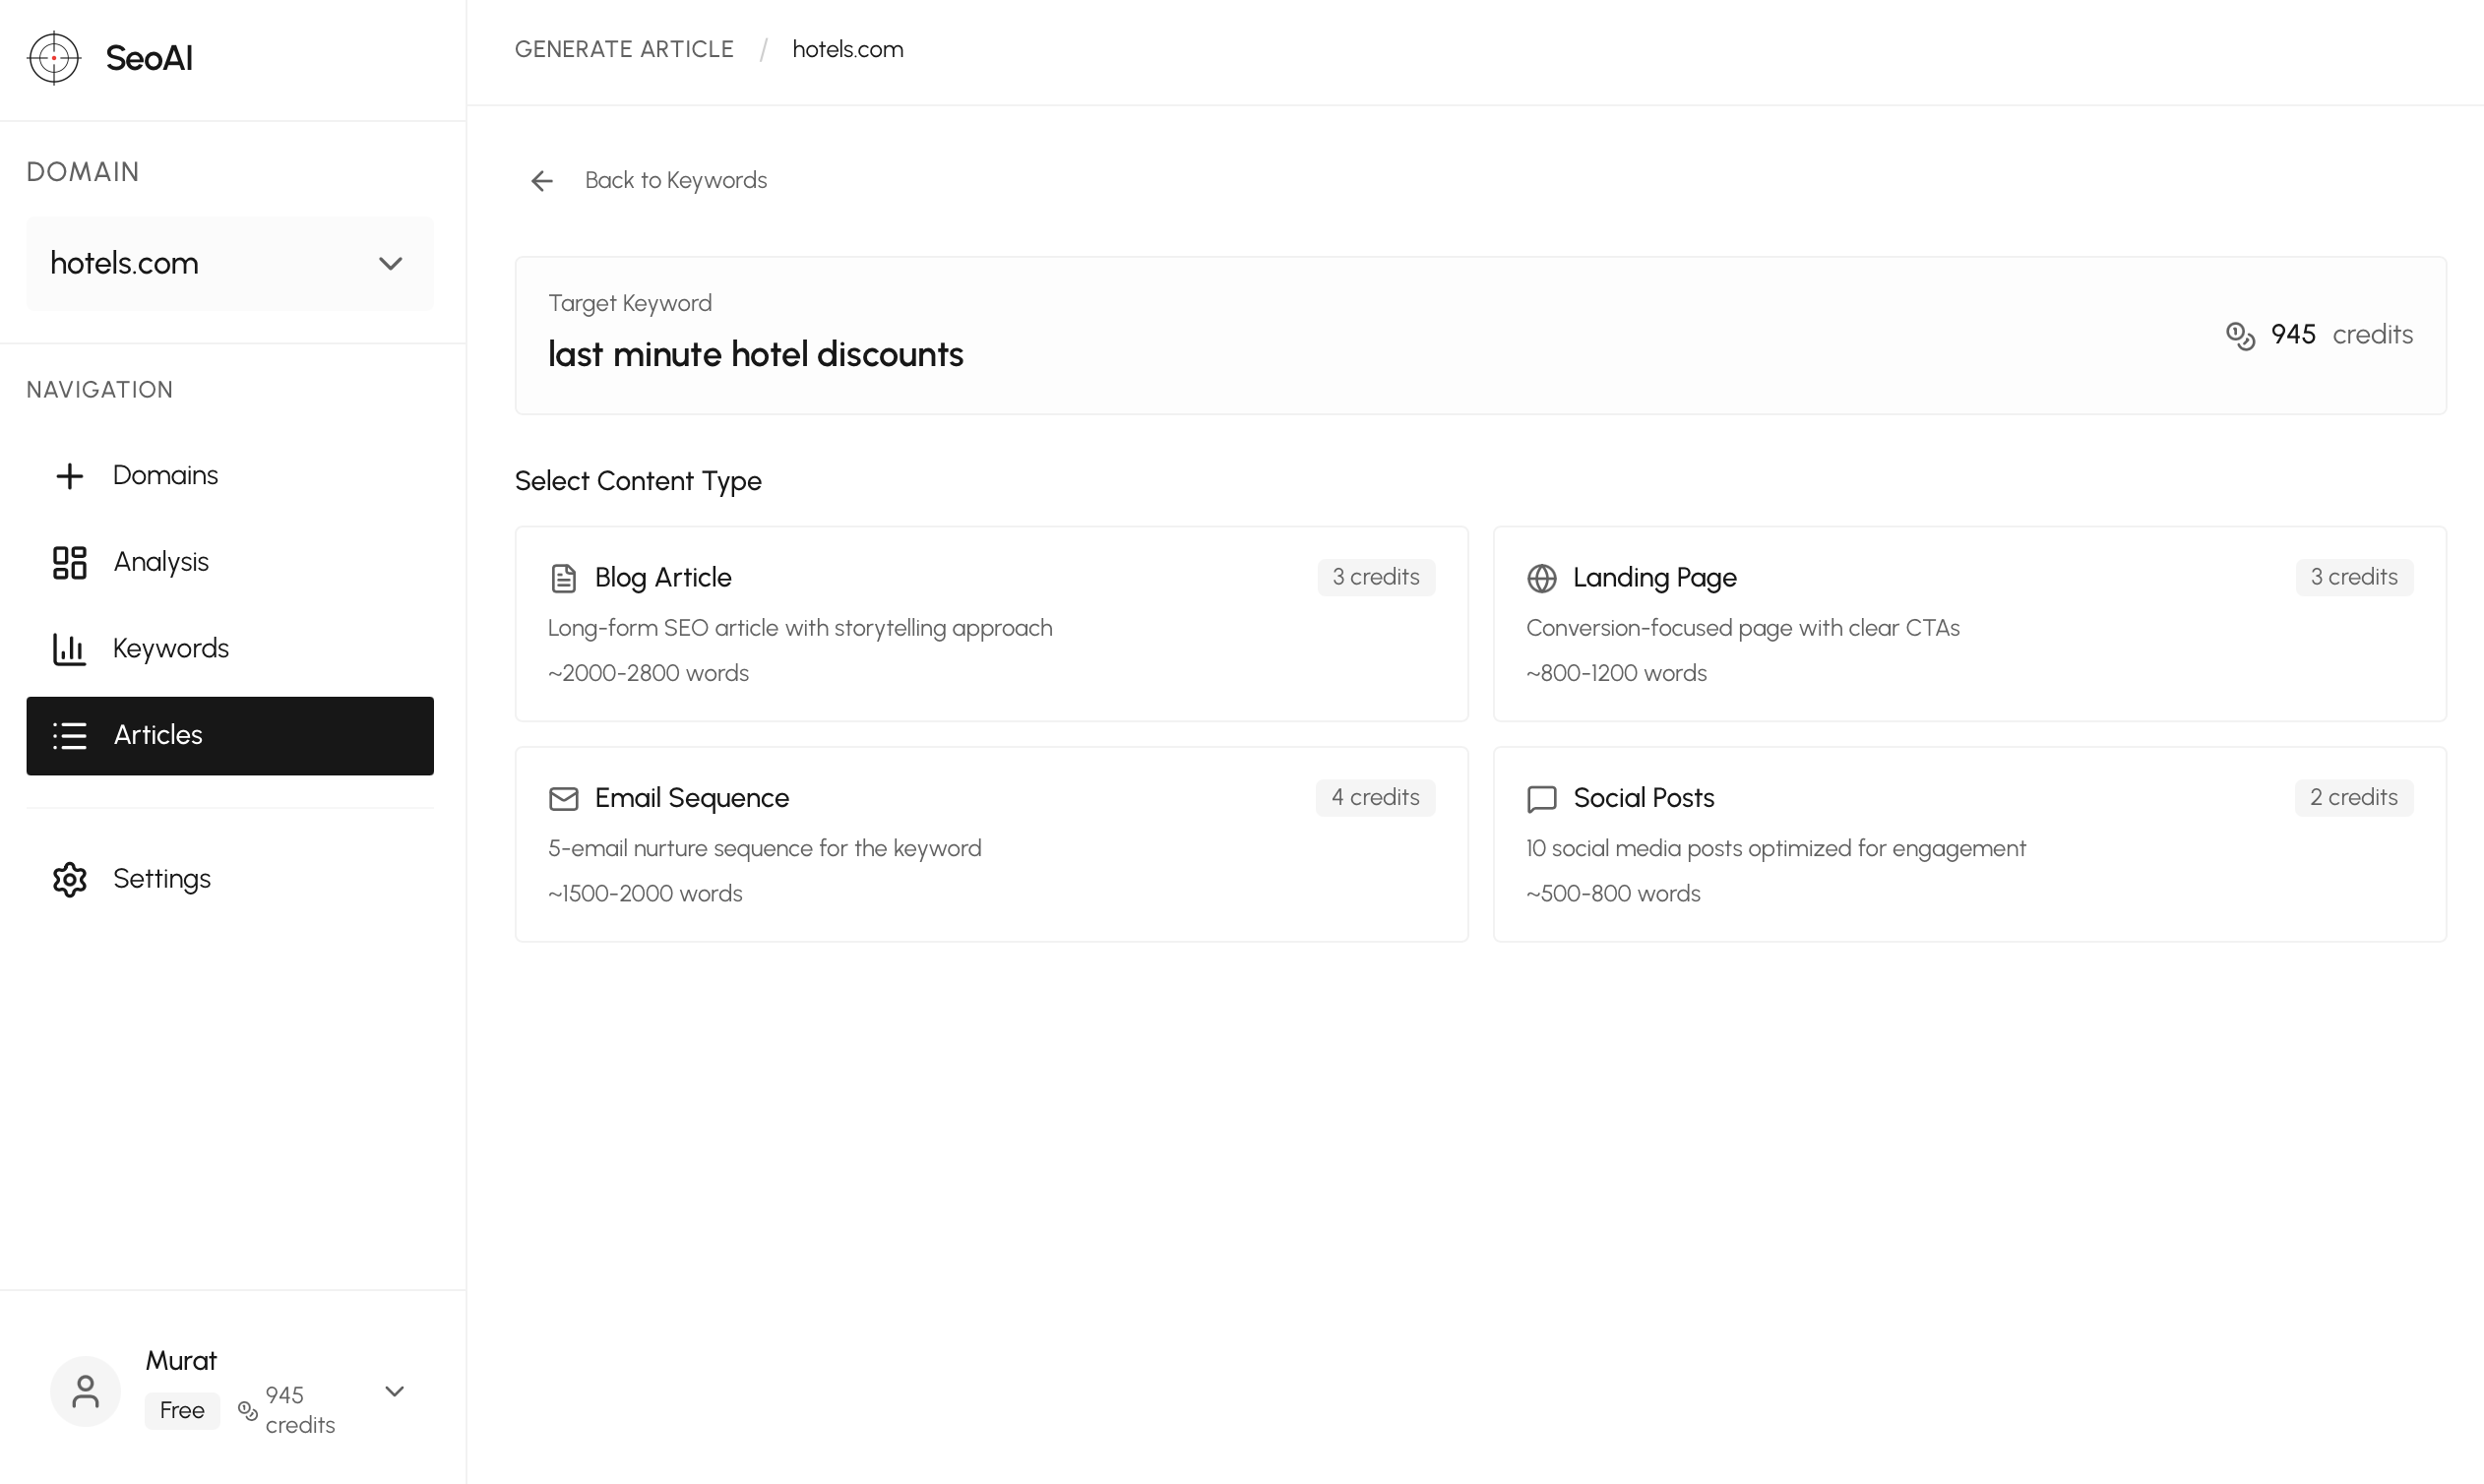Select the Free plan badge

(182, 1410)
